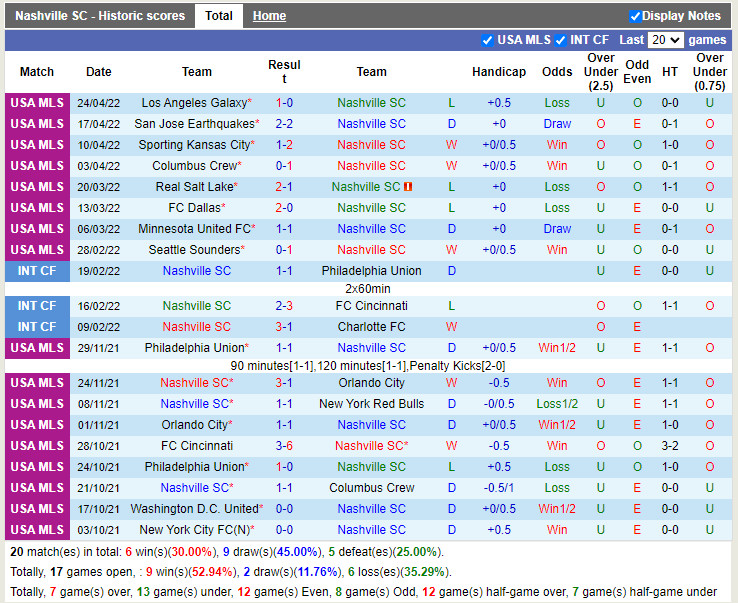
Task: Click the 2-3 score against FC Cincinnati
Action: pyautogui.click(x=284, y=306)
